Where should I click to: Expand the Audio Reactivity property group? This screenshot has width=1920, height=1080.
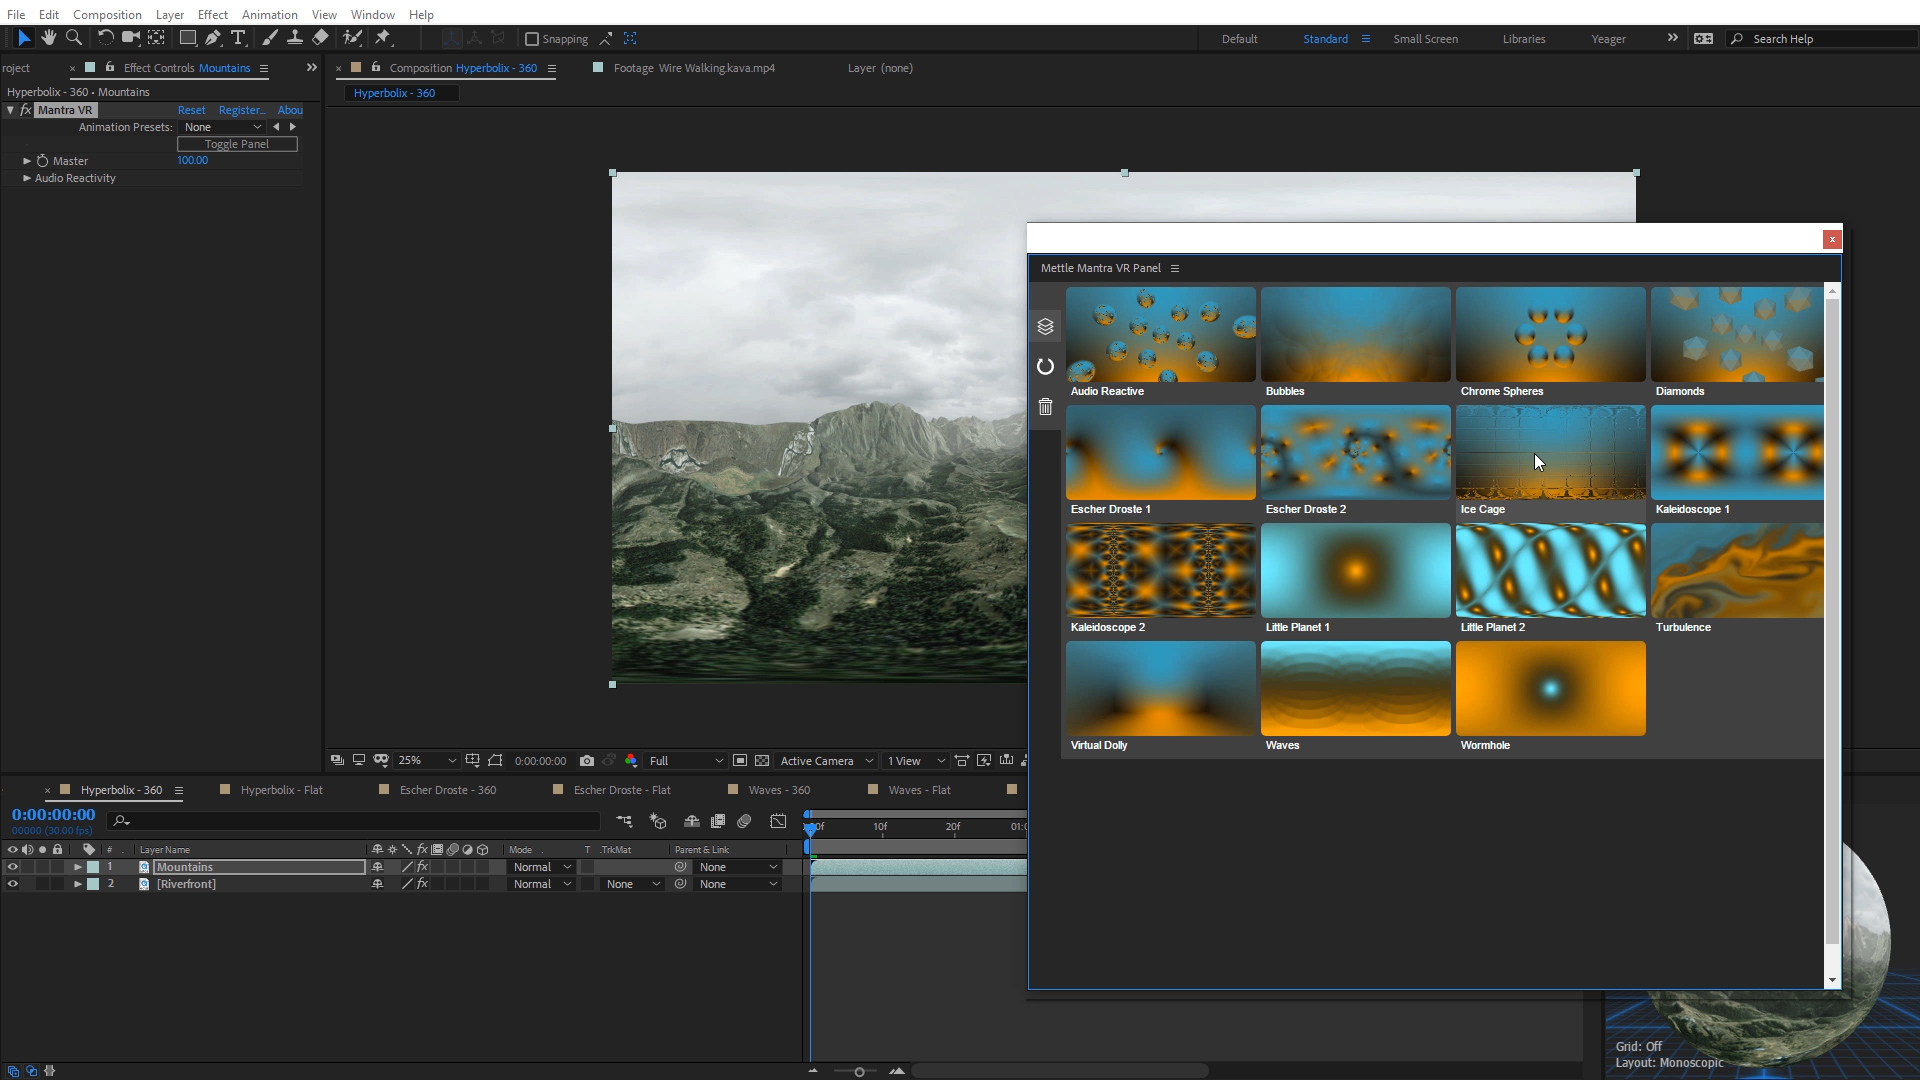(27, 178)
